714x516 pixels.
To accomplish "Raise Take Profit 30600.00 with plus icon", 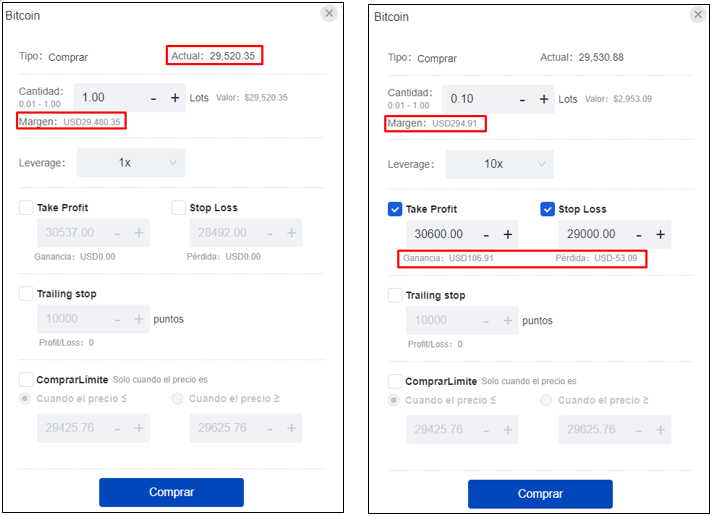I will (x=507, y=234).
